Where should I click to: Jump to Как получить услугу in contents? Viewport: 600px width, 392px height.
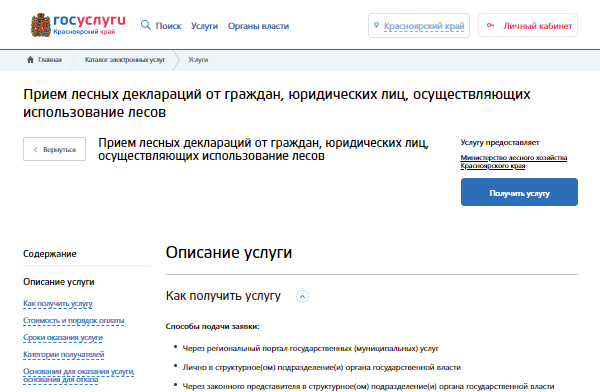(58, 304)
